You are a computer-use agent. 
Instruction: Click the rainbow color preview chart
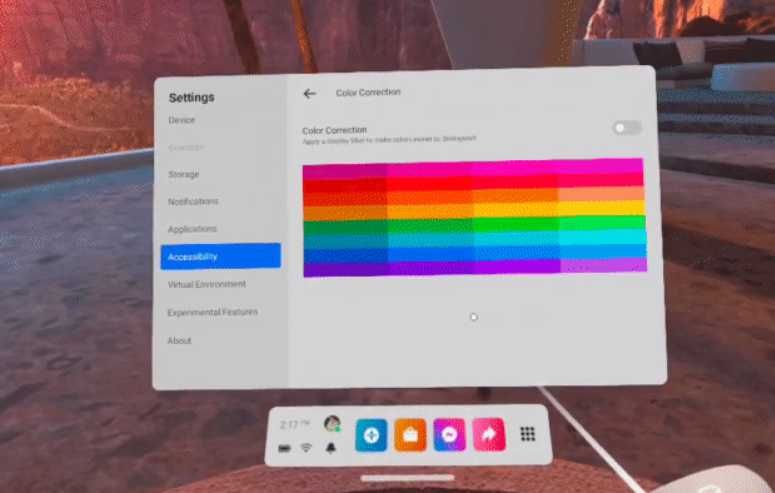point(474,217)
